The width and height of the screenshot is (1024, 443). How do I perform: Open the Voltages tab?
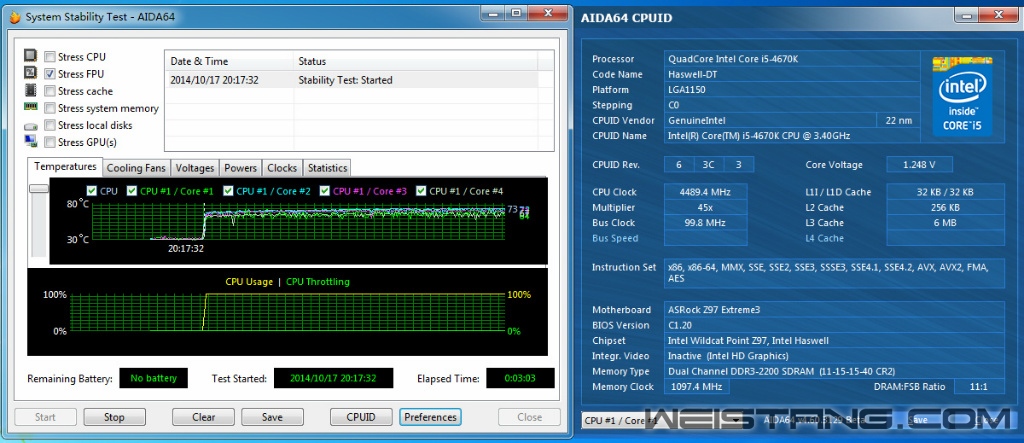[195, 168]
